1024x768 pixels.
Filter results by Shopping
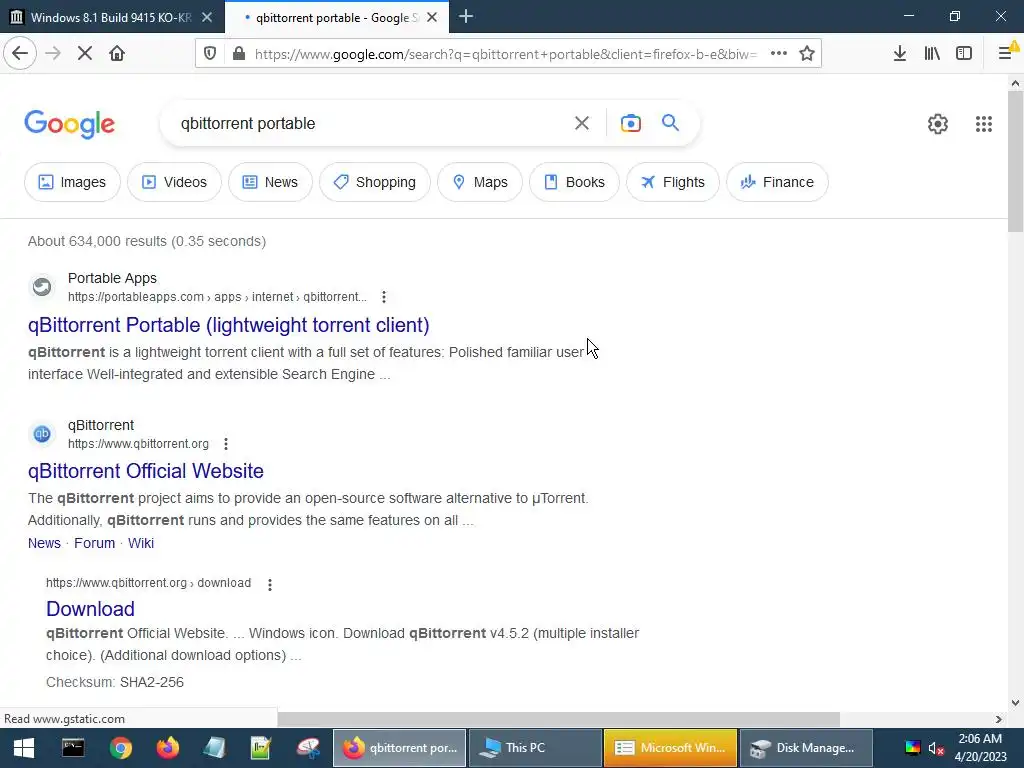[375, 182]
